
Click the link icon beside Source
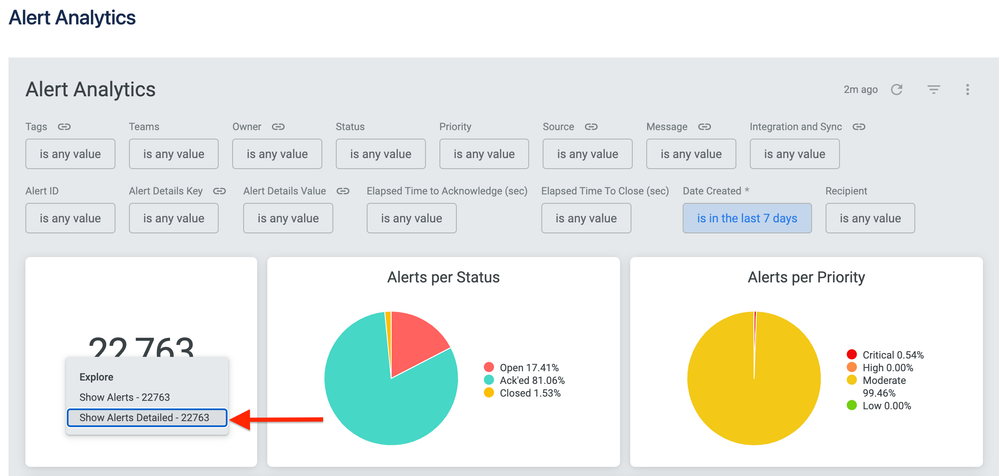(x=591, y=127)
